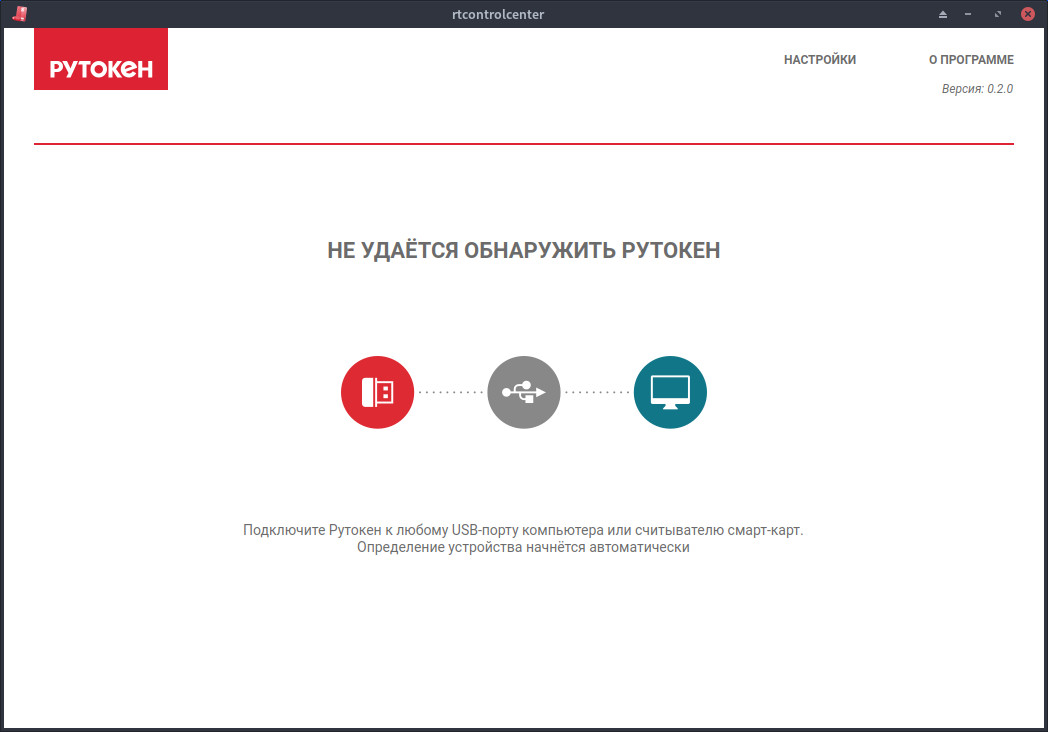Click the keep-above arrow button in title bar
Image resolution: width=1048 pixels, height=732 pixels.
click(943, 14)
